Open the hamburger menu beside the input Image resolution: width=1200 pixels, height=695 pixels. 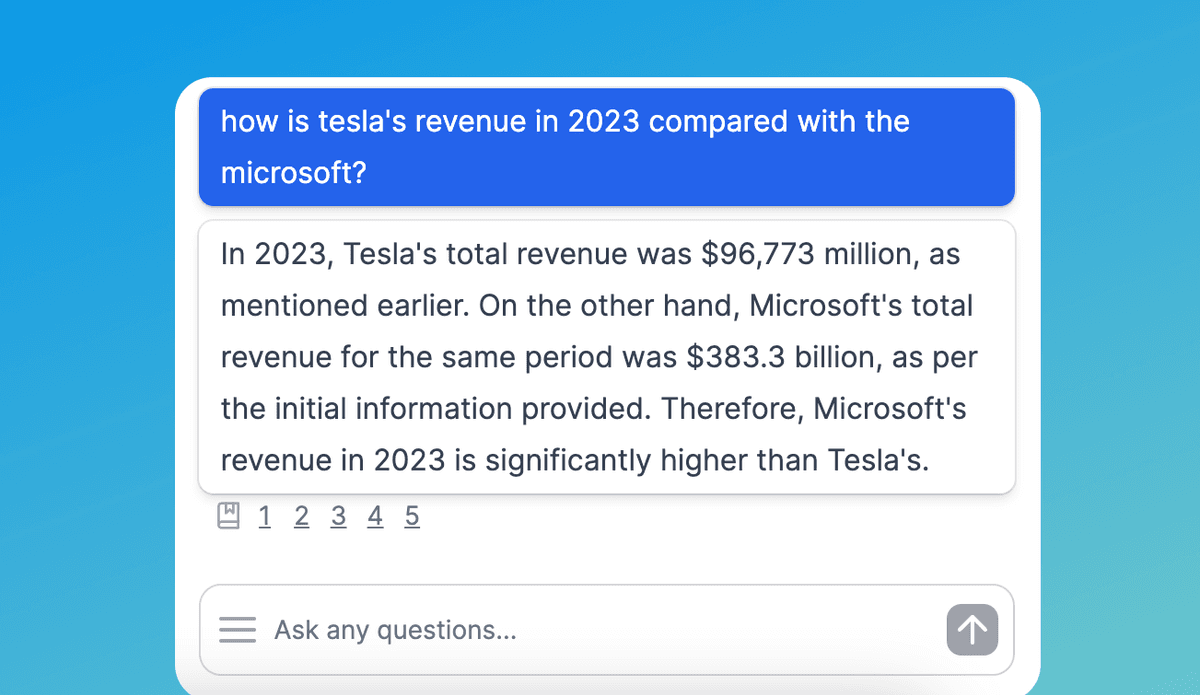(x=238, y=630)
